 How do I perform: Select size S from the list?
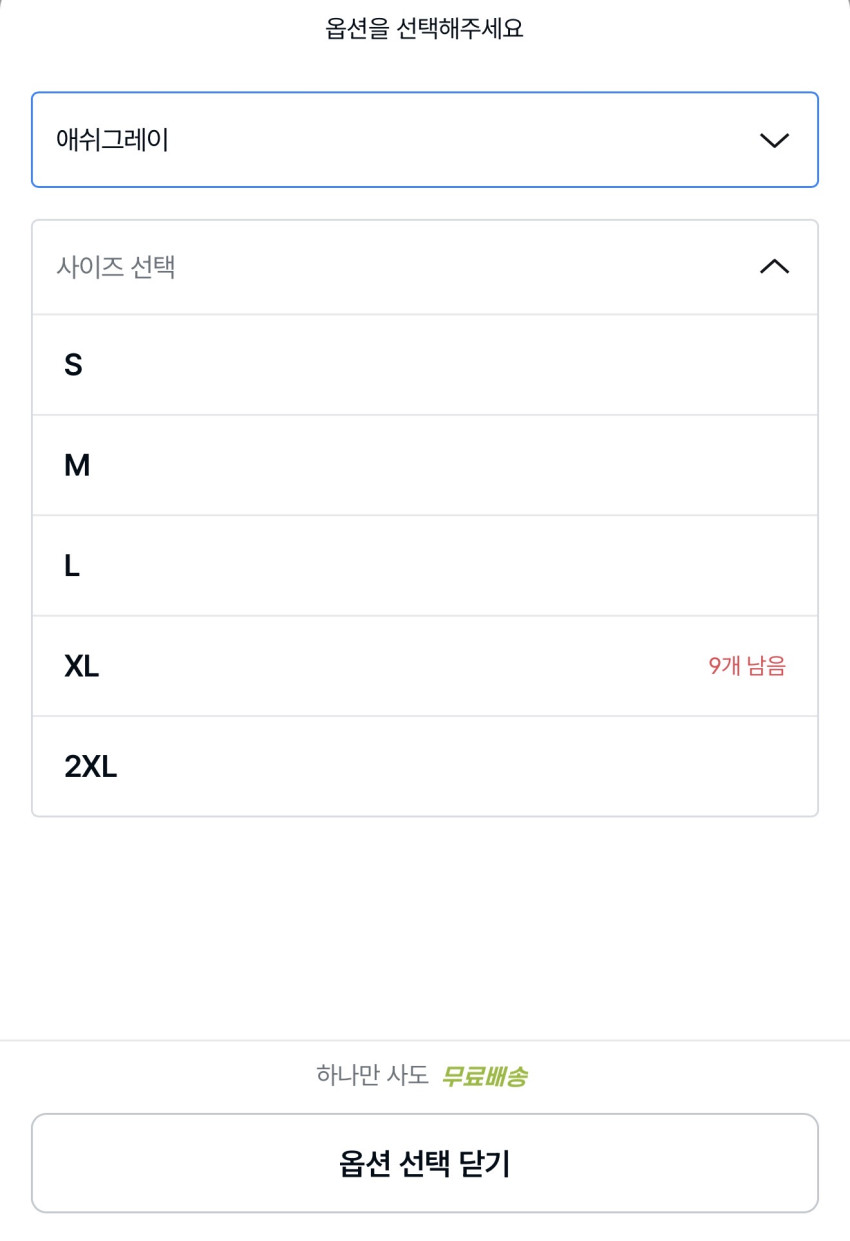tap(73, 365)
